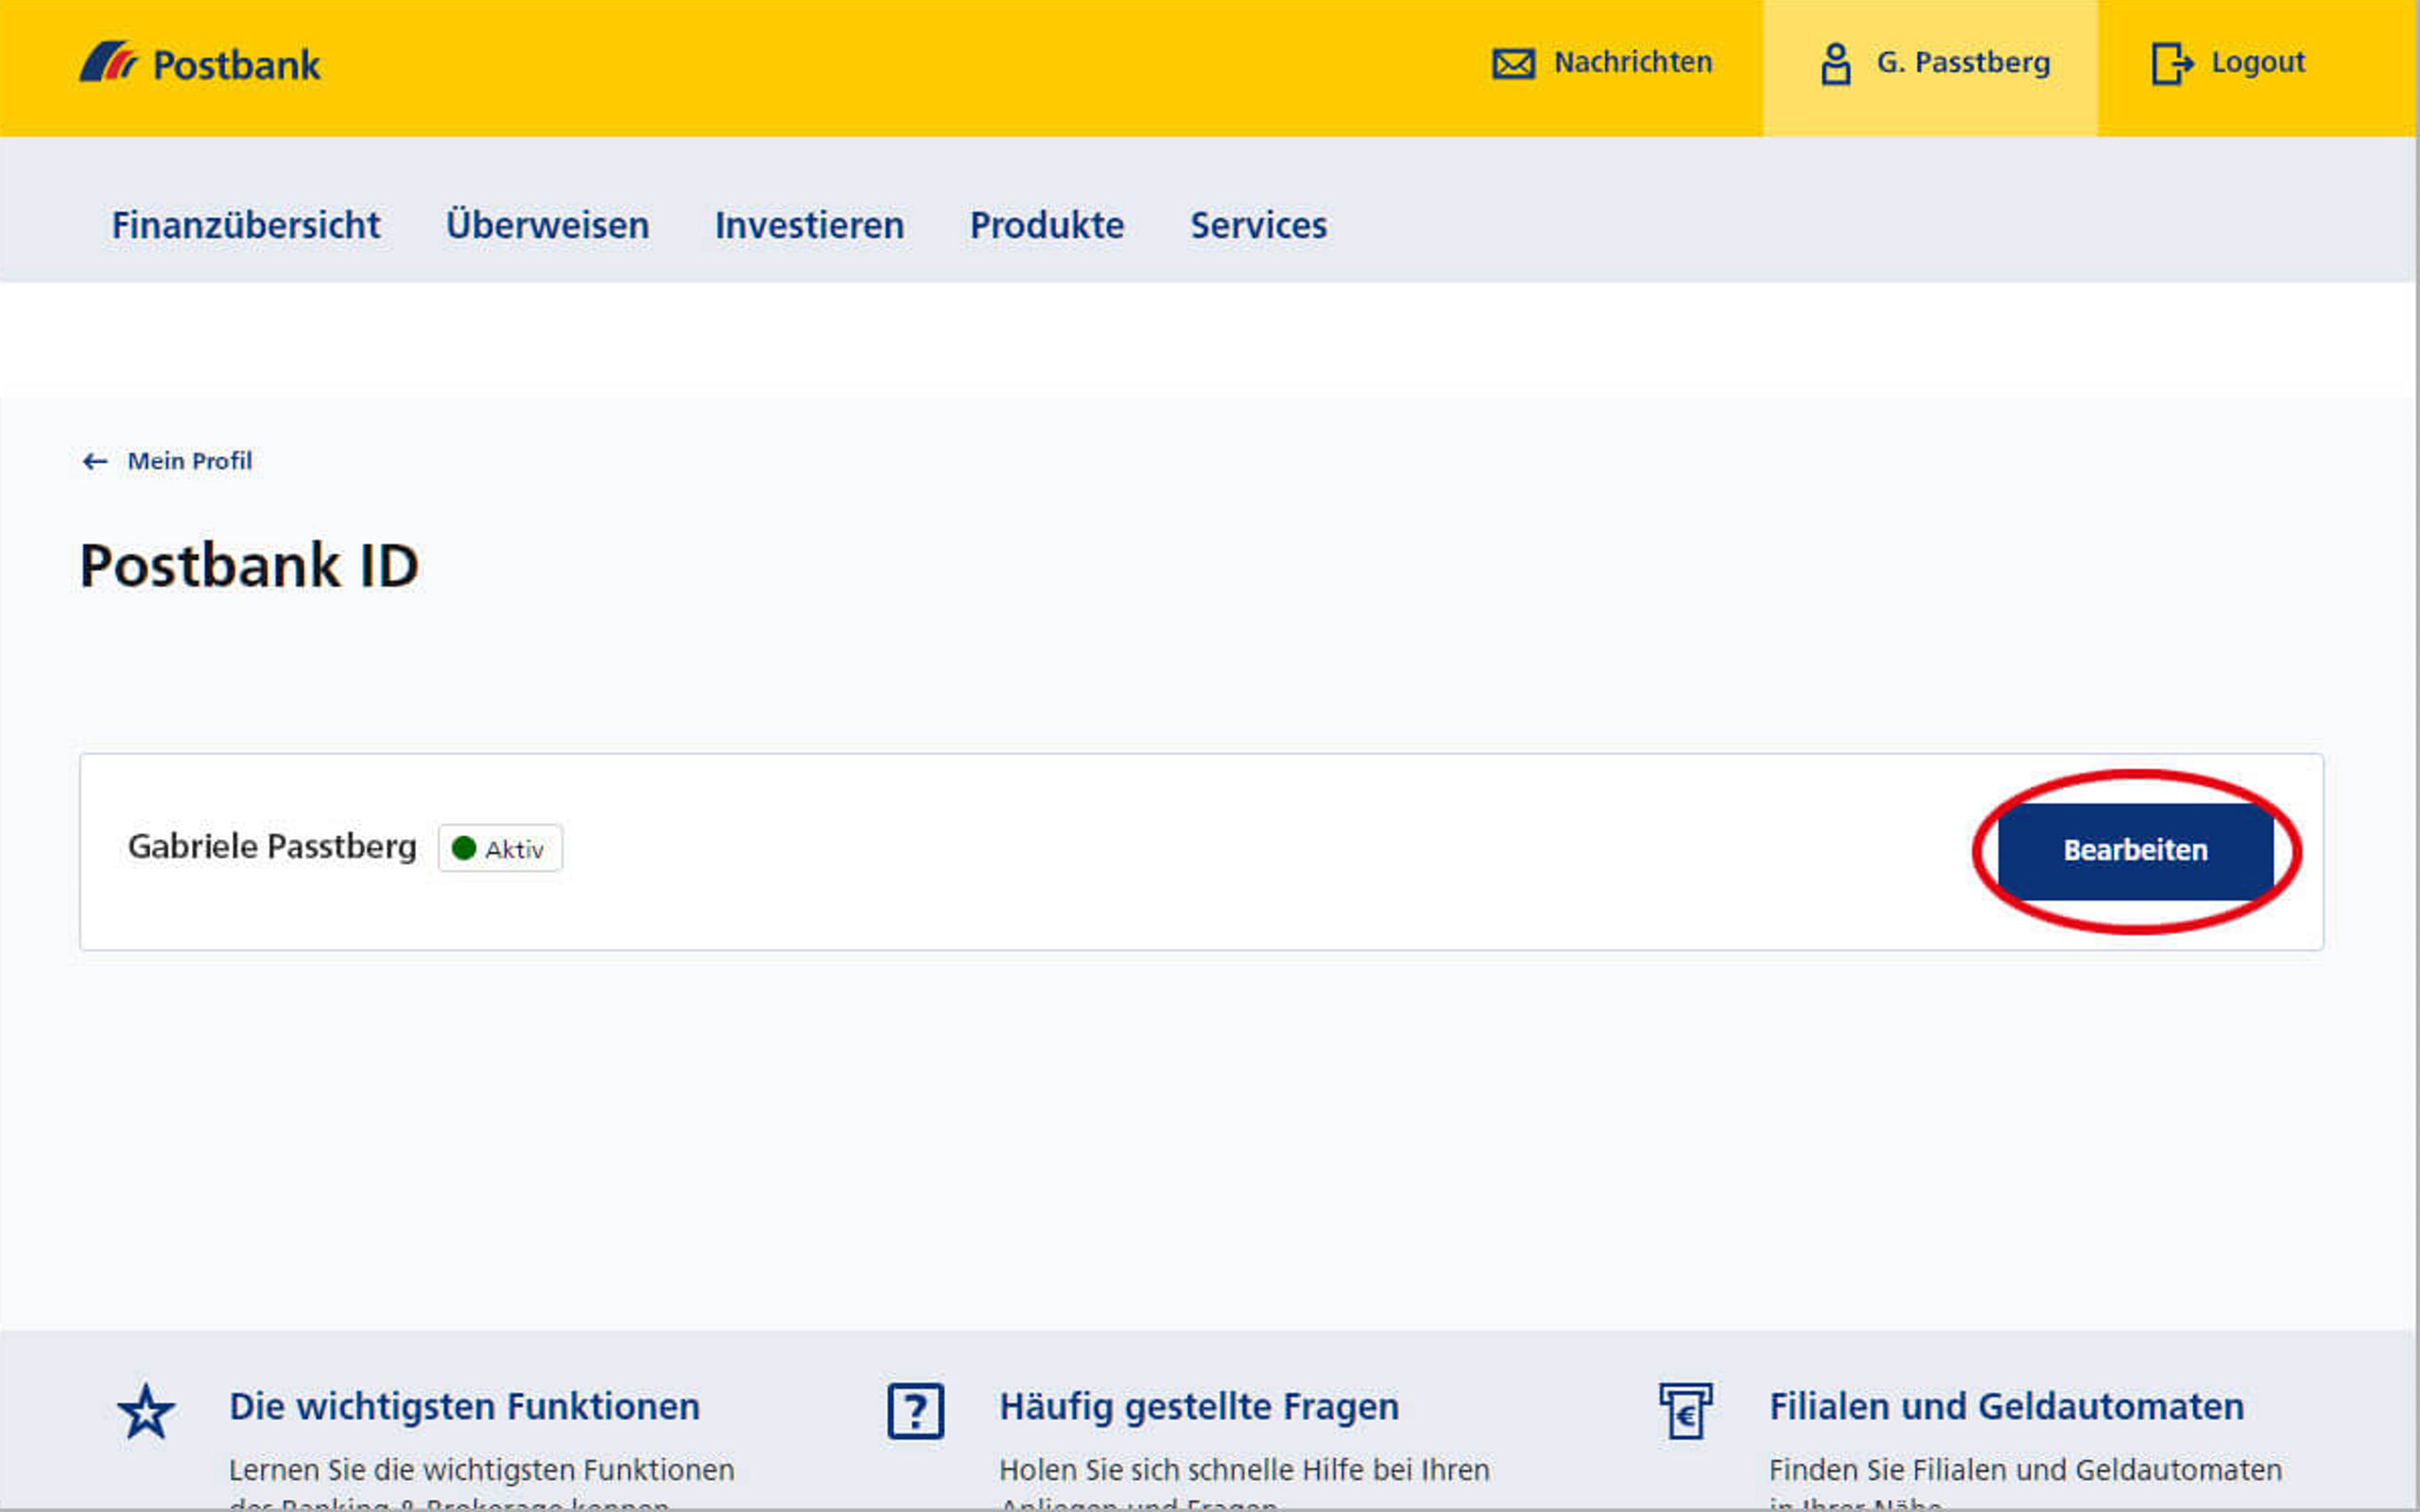Click the back arrow beside Mein Profil

95,461
